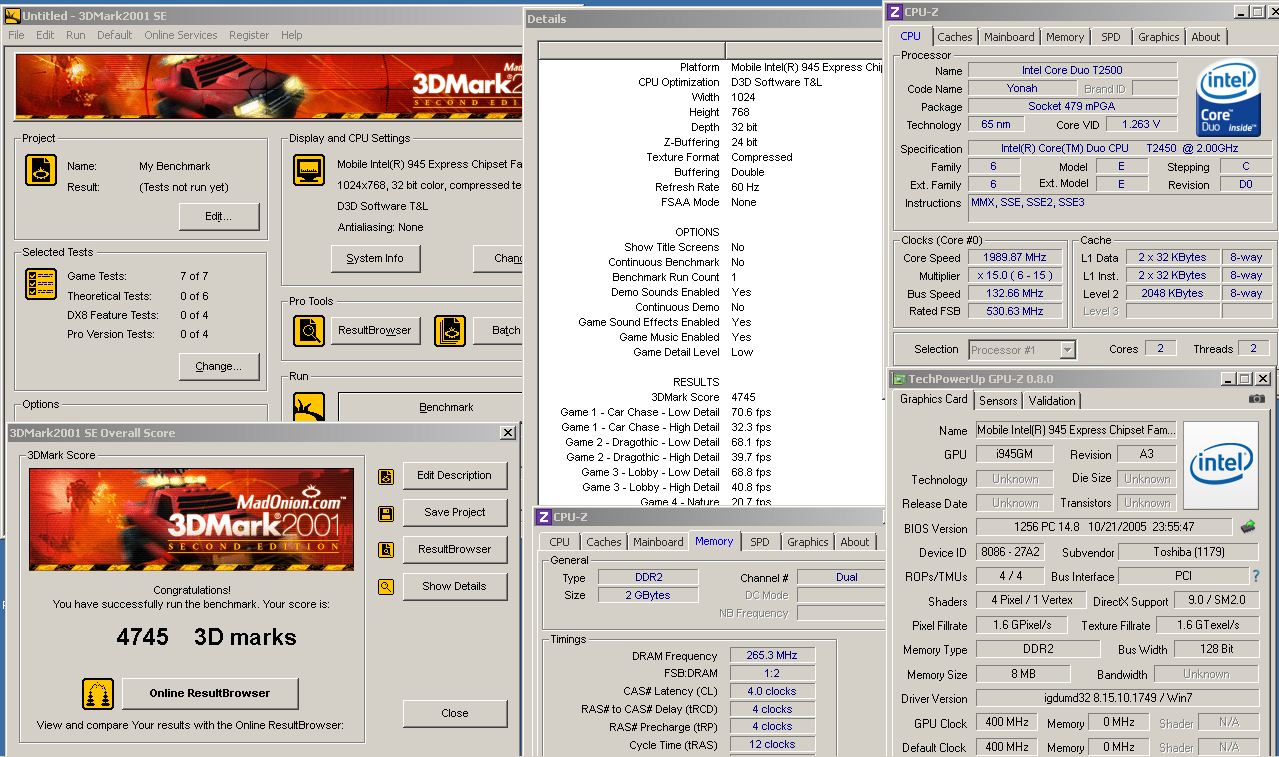Image resolution: width=1279 pixels, height=757 pixels.
Task: Click the Pro Tools Batch icon
Action: pos(450,331)
